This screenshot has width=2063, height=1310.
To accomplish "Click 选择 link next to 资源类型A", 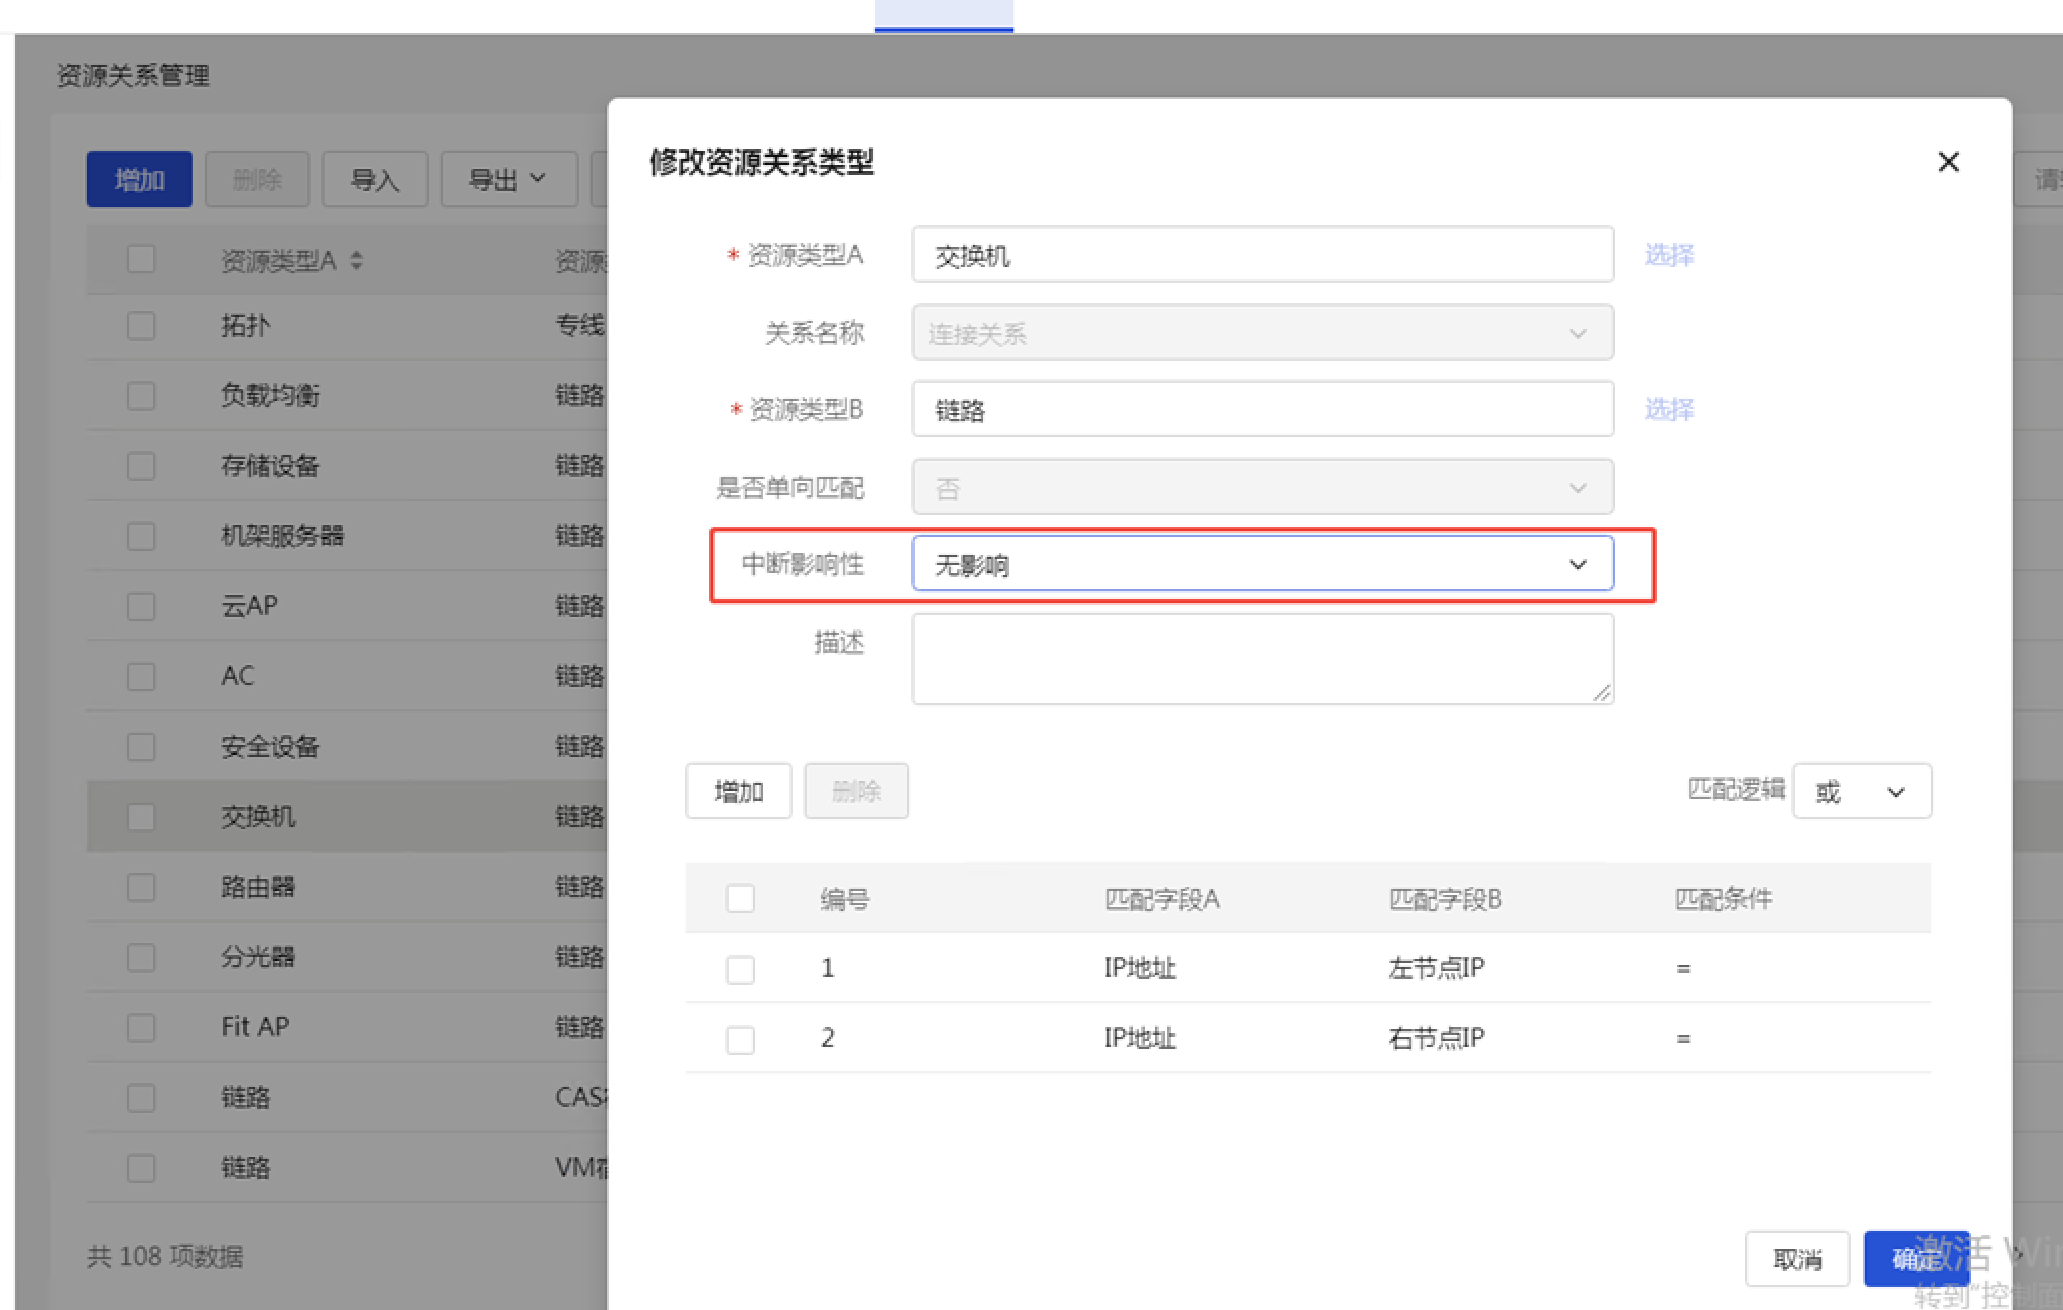I will tap(1669, 255).
